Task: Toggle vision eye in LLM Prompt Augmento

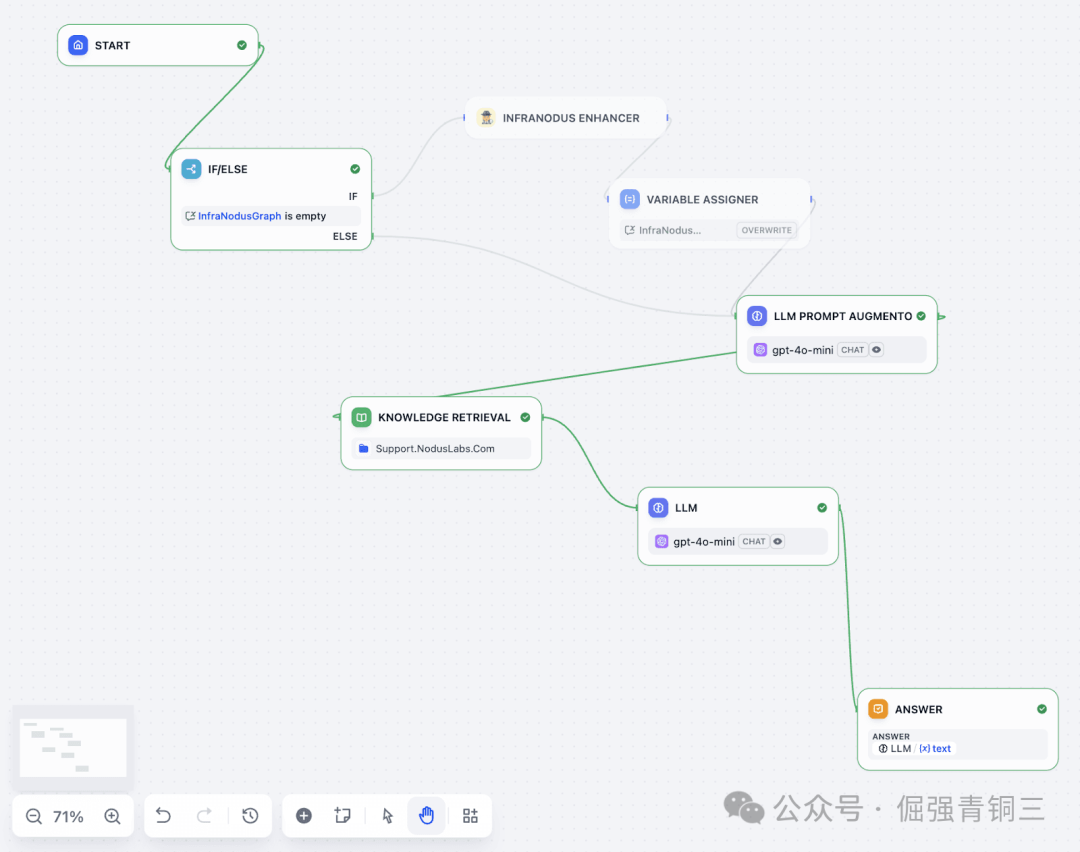Action: 876,350
